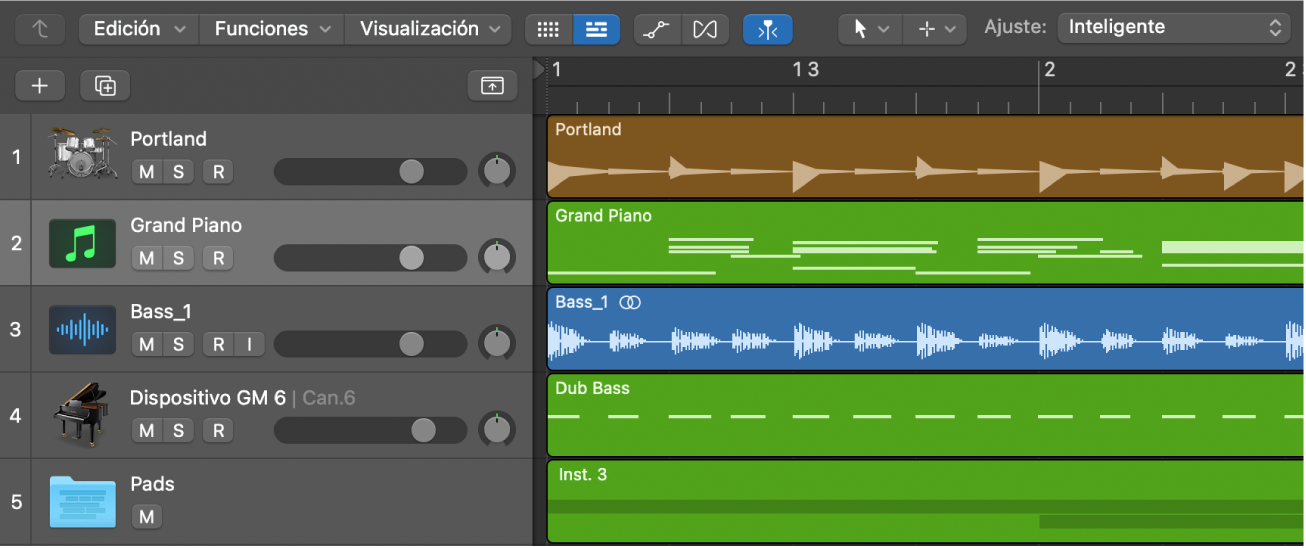This screenshot has width=1306, height=548.
Task: Enable input monitoring on Bass_1 track
Action: [249, 345]
